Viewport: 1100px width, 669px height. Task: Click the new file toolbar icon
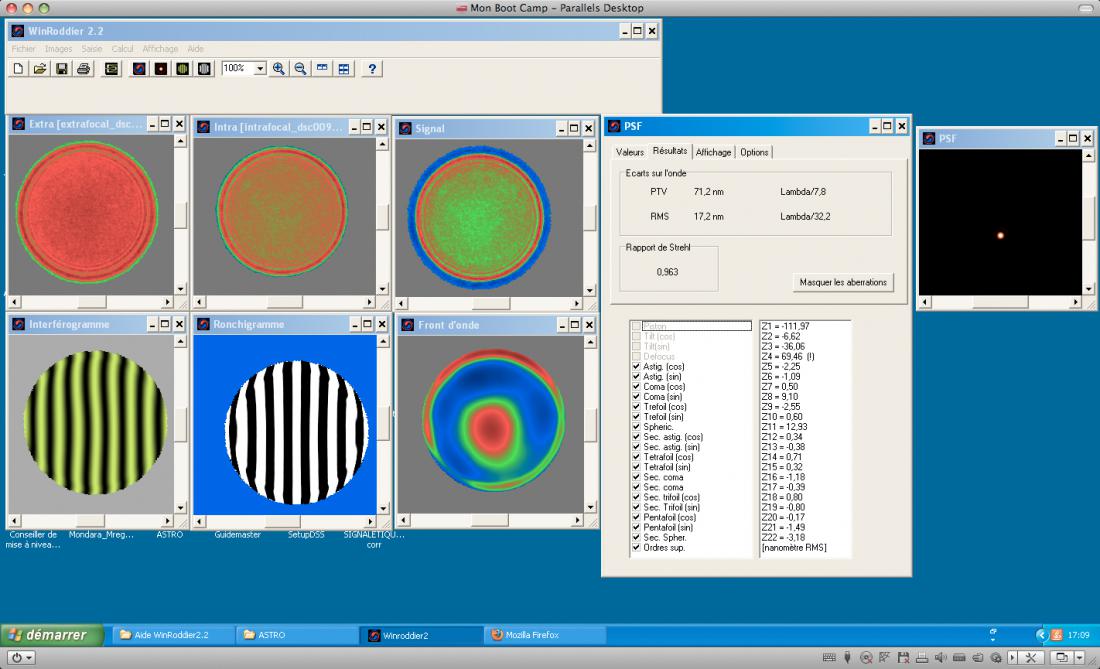tap(18, 69)
